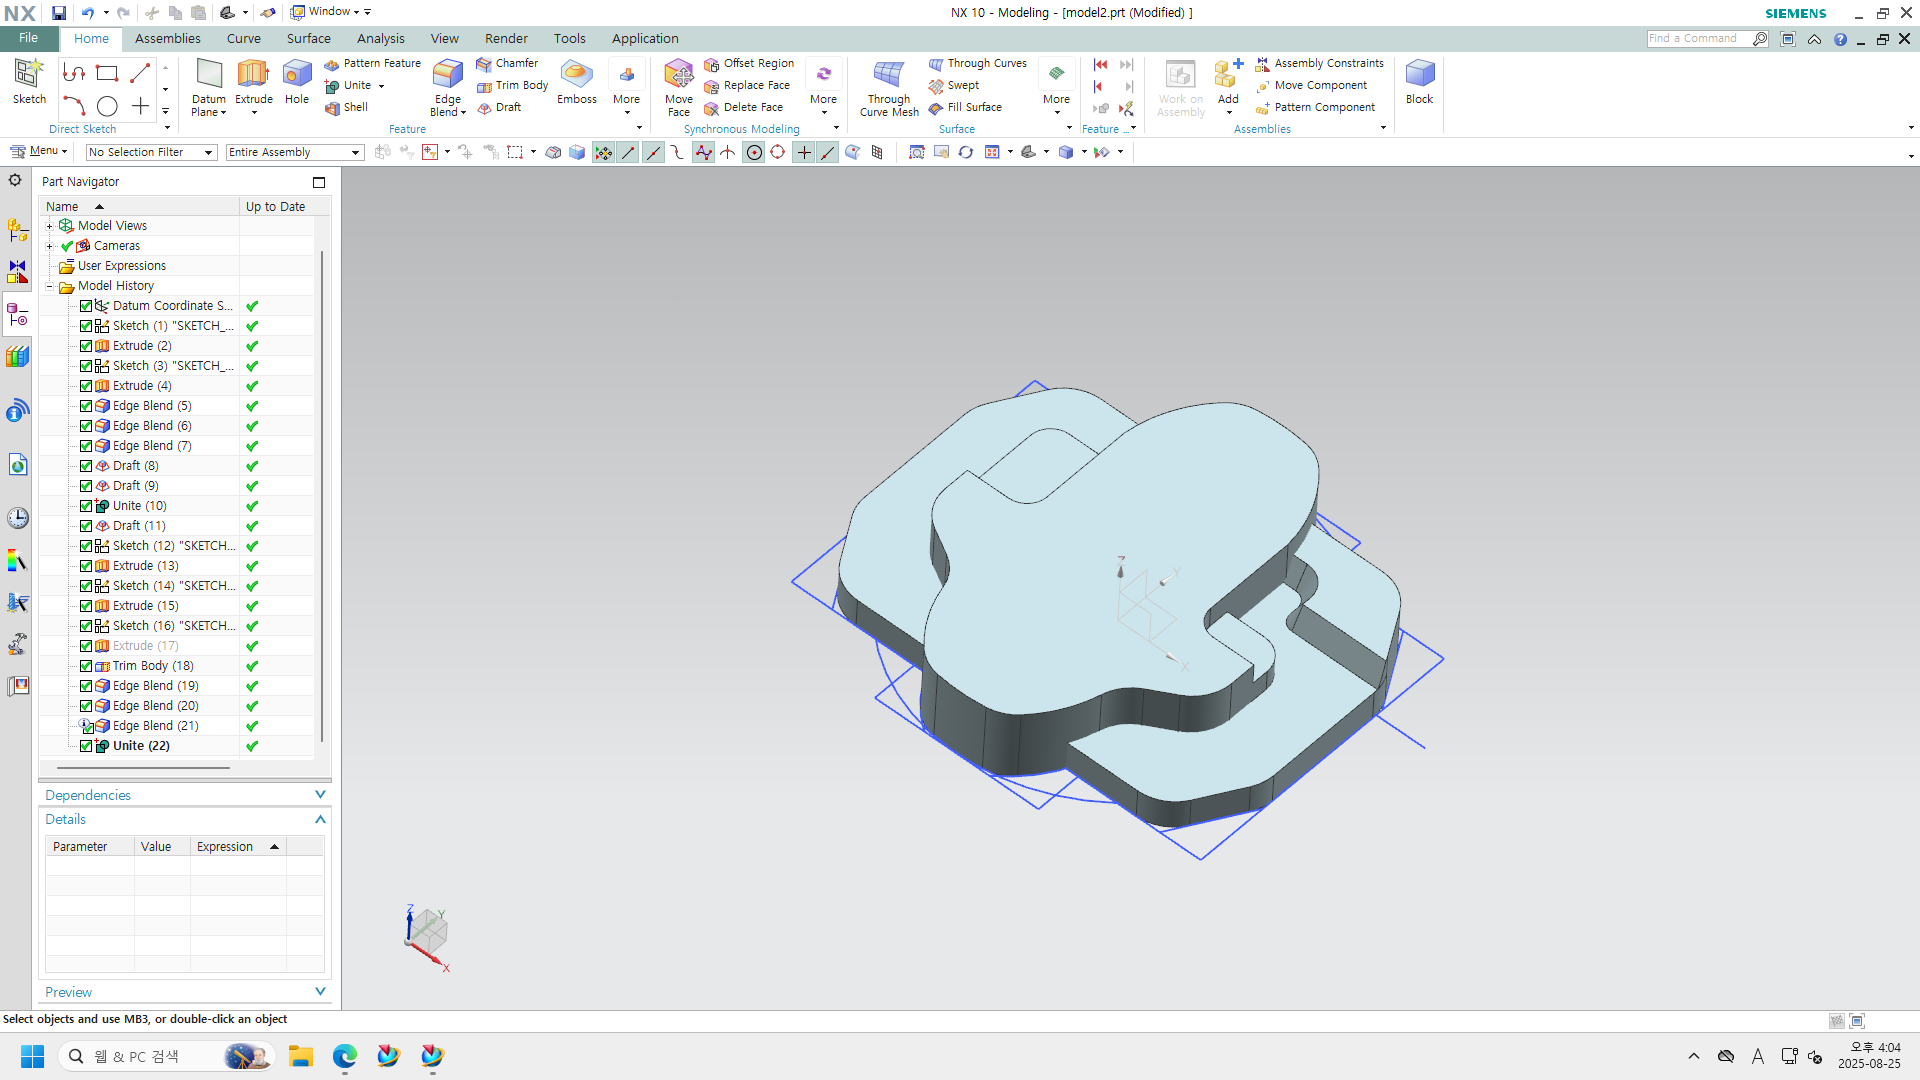Collapse the Model History tree node
The height and width of the screenshot is (1080, 1920).
(49, 286)
